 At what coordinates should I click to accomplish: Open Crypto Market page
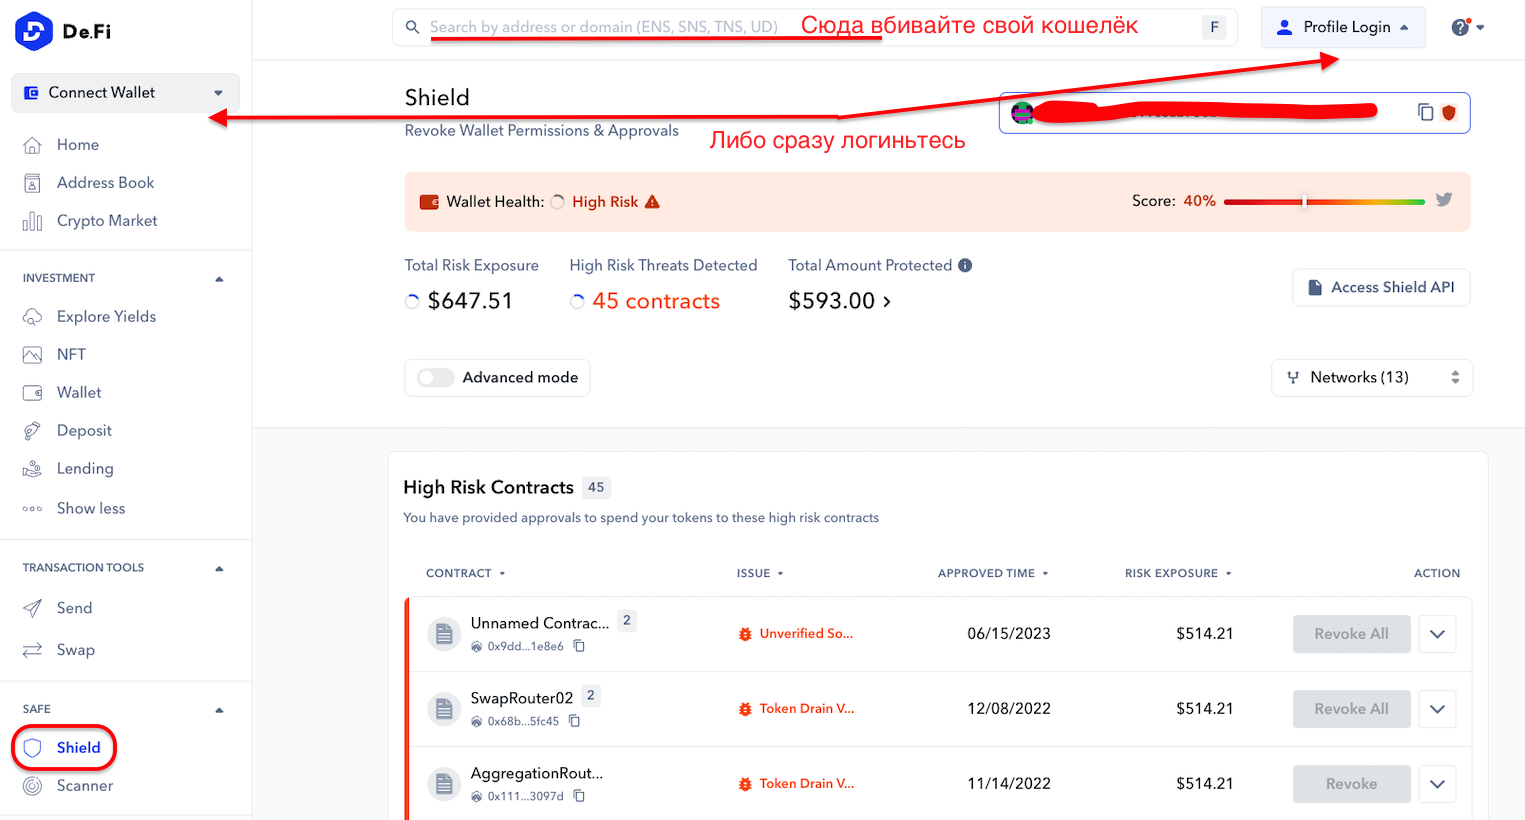coord(107,221)
